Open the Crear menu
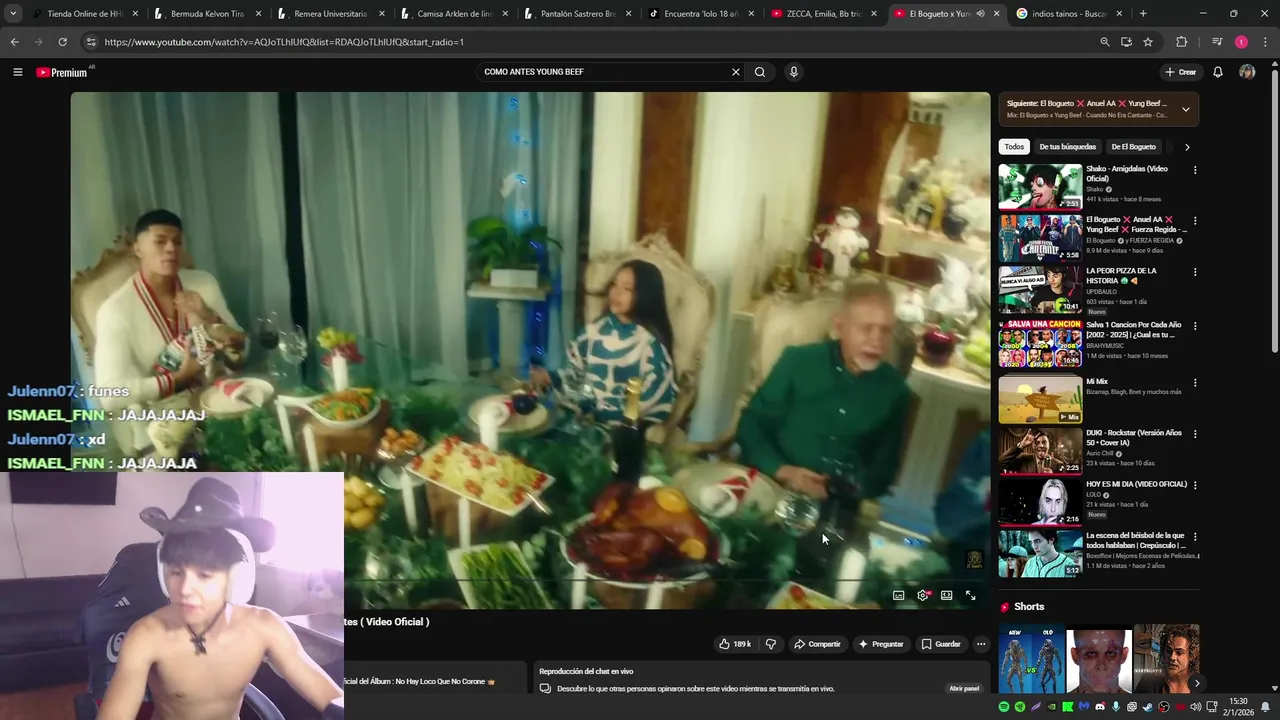This screenshot has width=1280, height=720. (x=1181, y=72)
